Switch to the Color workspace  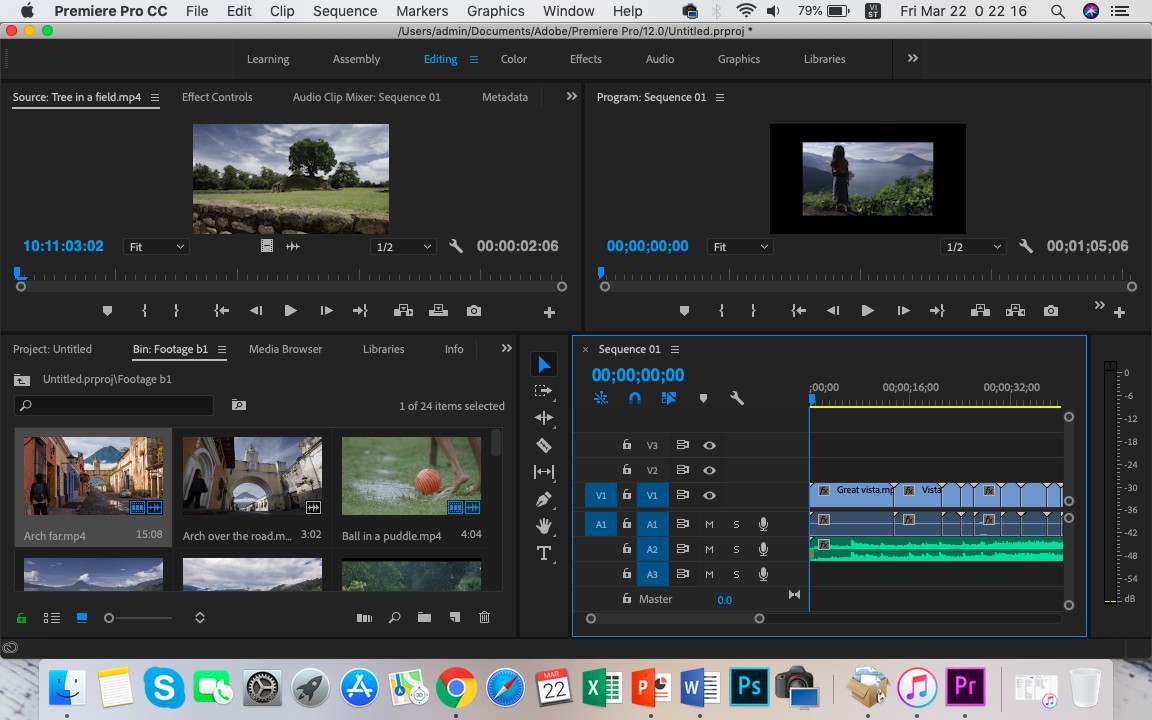click(x=514, y=59)
